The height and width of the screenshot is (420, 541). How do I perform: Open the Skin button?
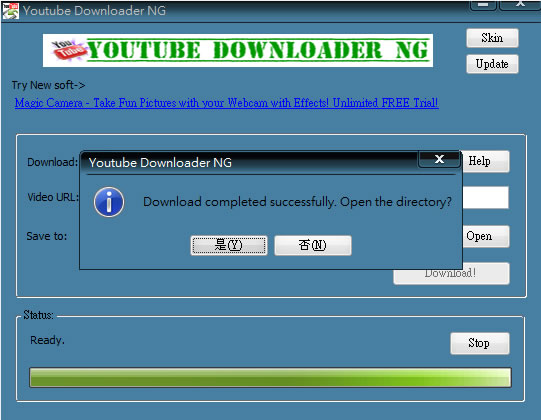[492, 38]
